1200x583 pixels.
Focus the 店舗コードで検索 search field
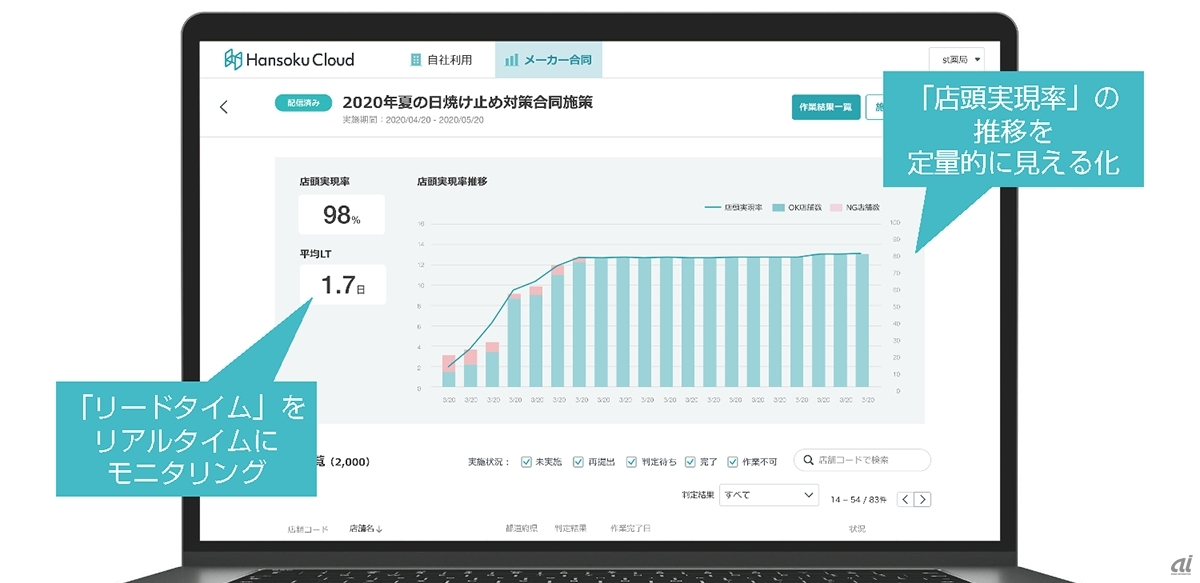862,460
